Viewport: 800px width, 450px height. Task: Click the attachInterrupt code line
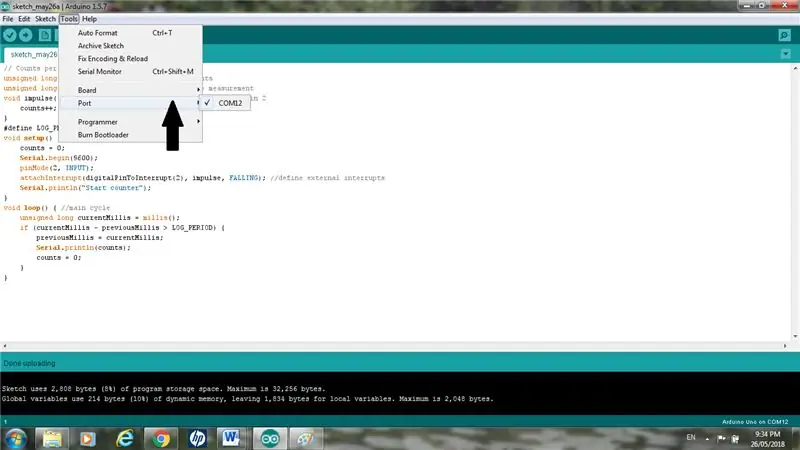(x=202, y=178)
